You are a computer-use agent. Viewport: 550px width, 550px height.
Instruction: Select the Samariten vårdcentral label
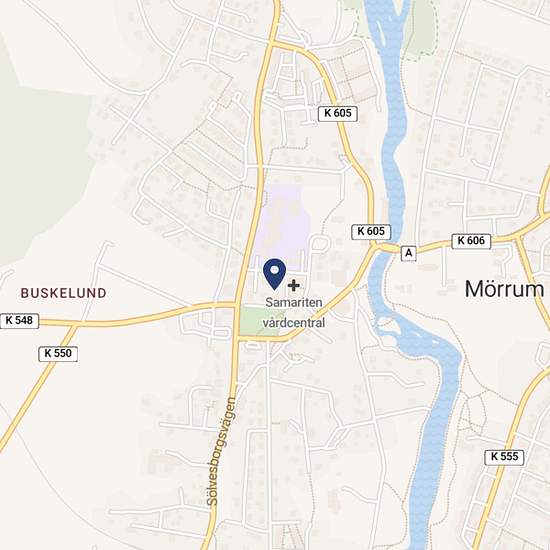tap(294, 312)
